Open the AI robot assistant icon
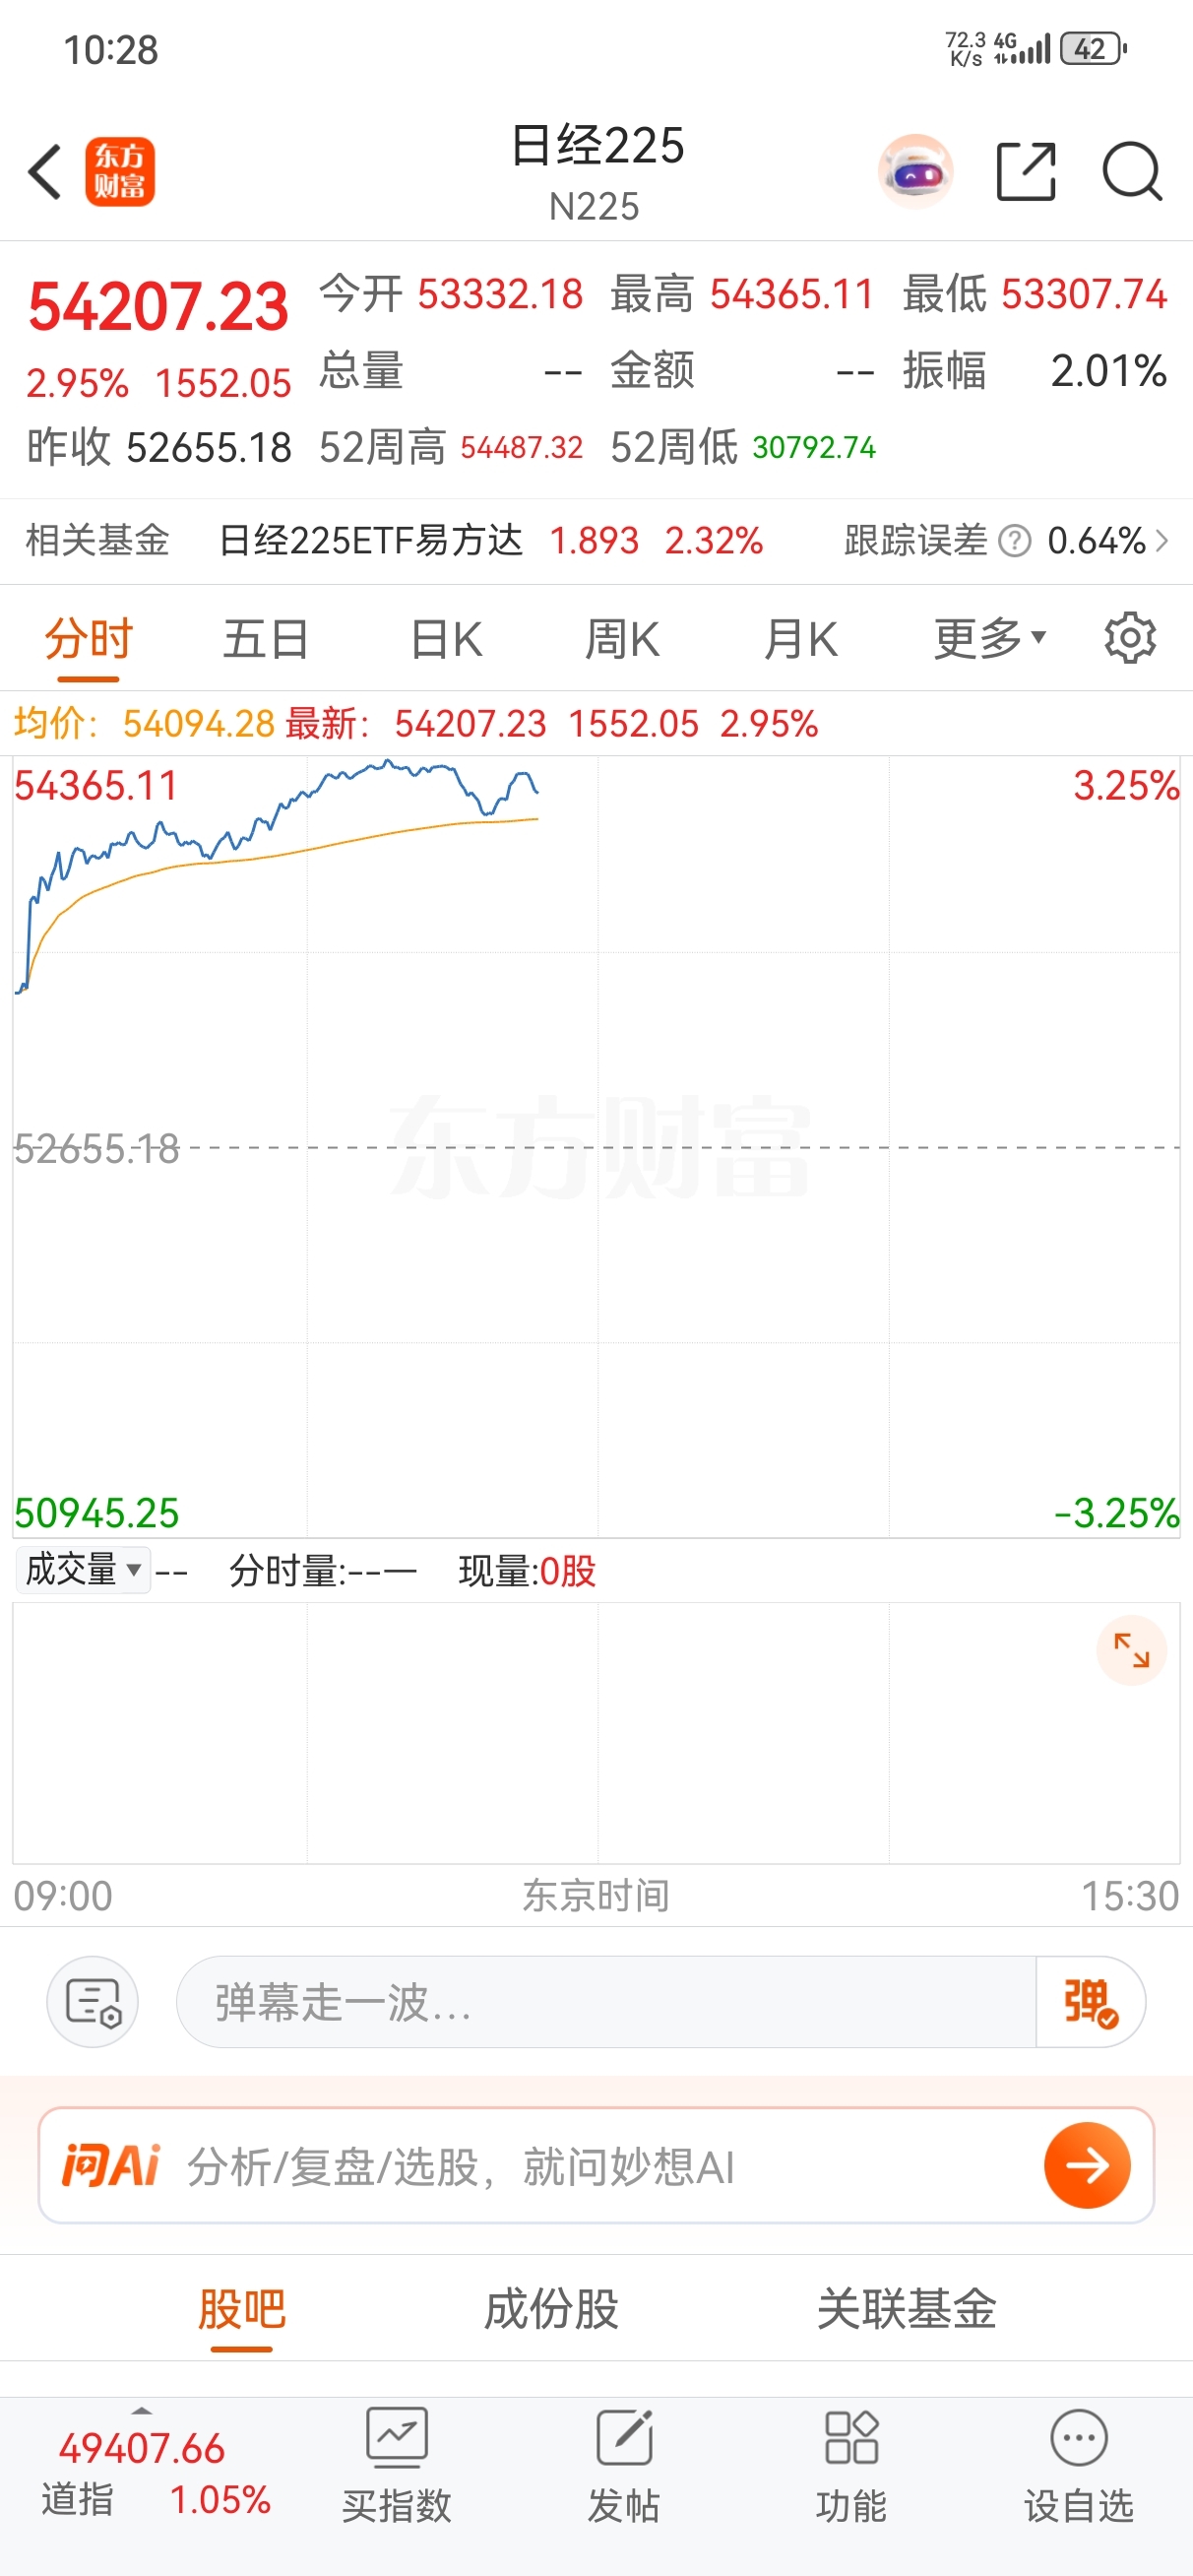The width and height of the screenshot is (1193, 2576). pyautogui.click(x=915, y=172)
